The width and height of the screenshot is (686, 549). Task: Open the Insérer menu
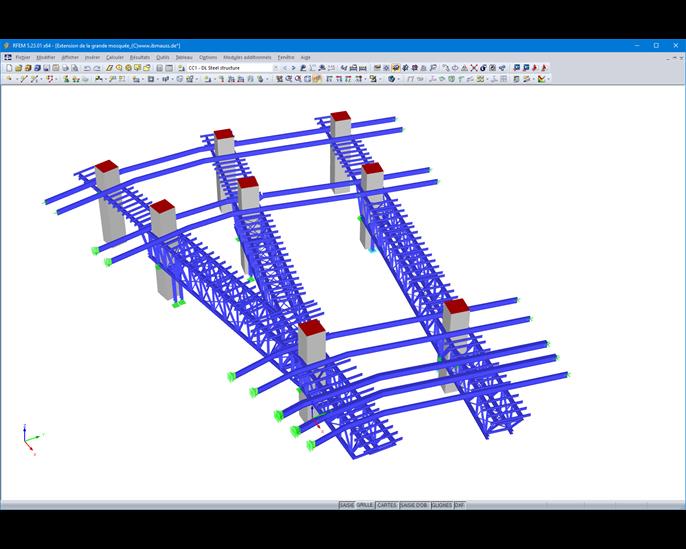tap(92, 57)
